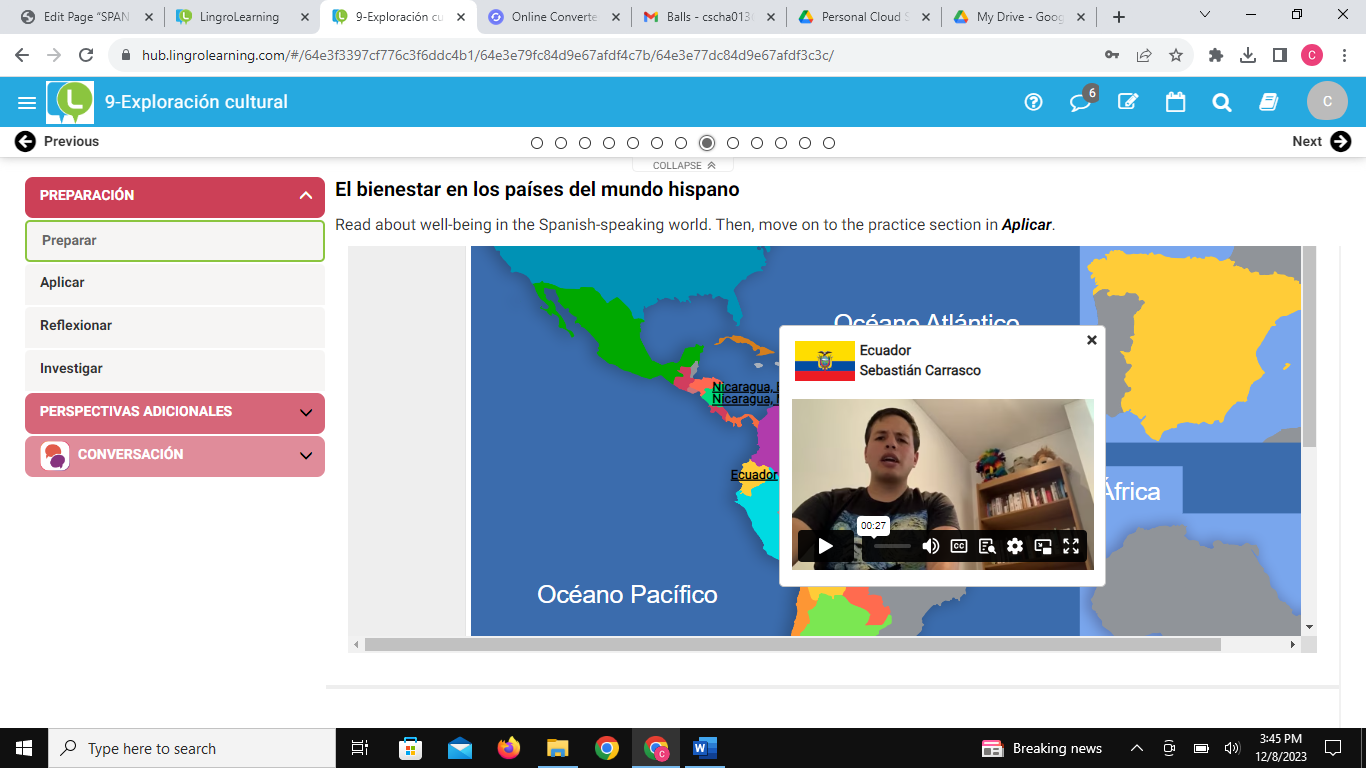Close the Ecuador video popup
Image resolution: width=1366 pixels, height=768 pixels.
coord(1091,340)
